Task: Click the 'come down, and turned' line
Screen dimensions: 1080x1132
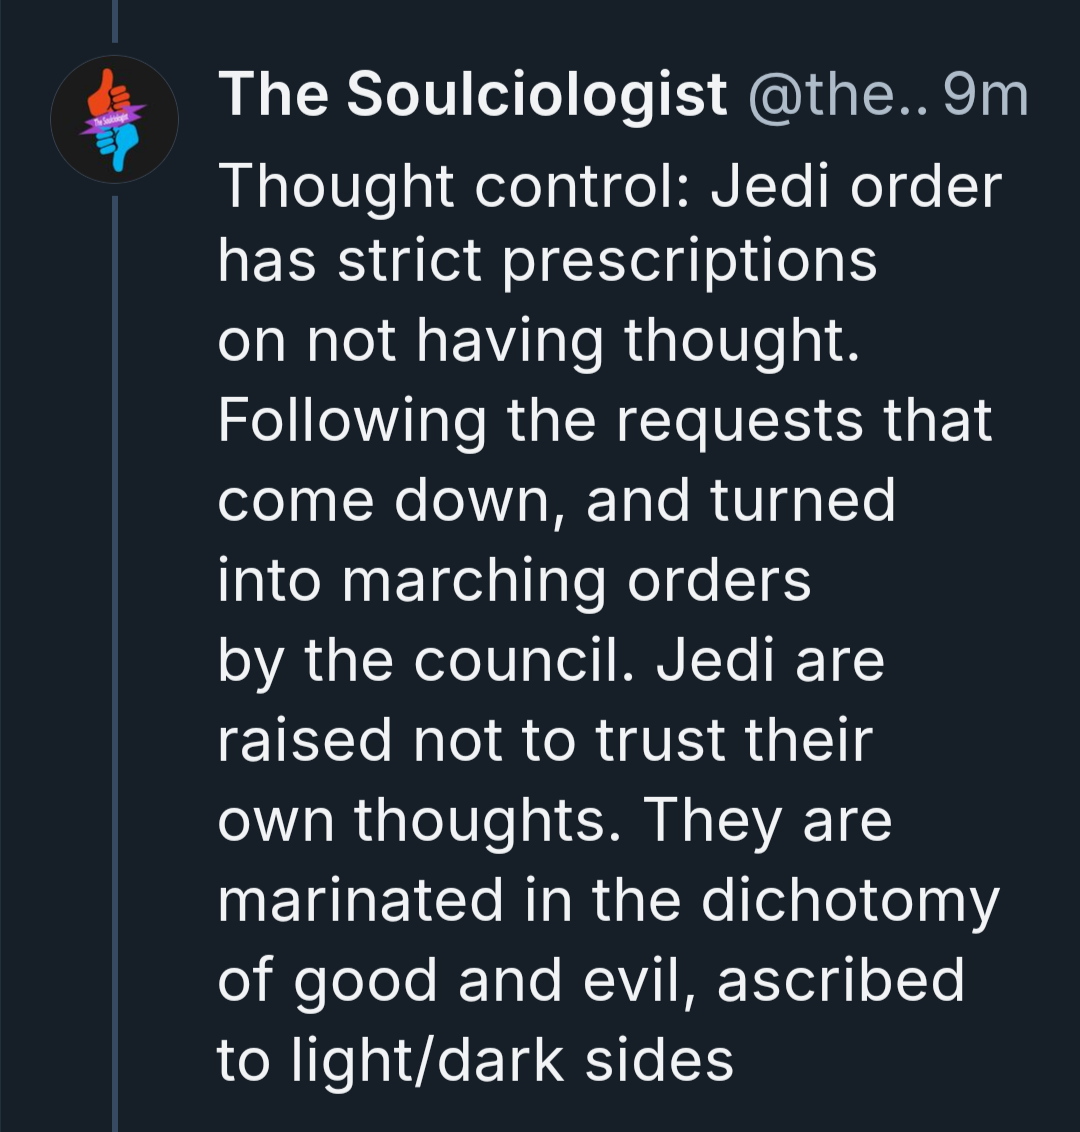Action: tap(557, 500)
